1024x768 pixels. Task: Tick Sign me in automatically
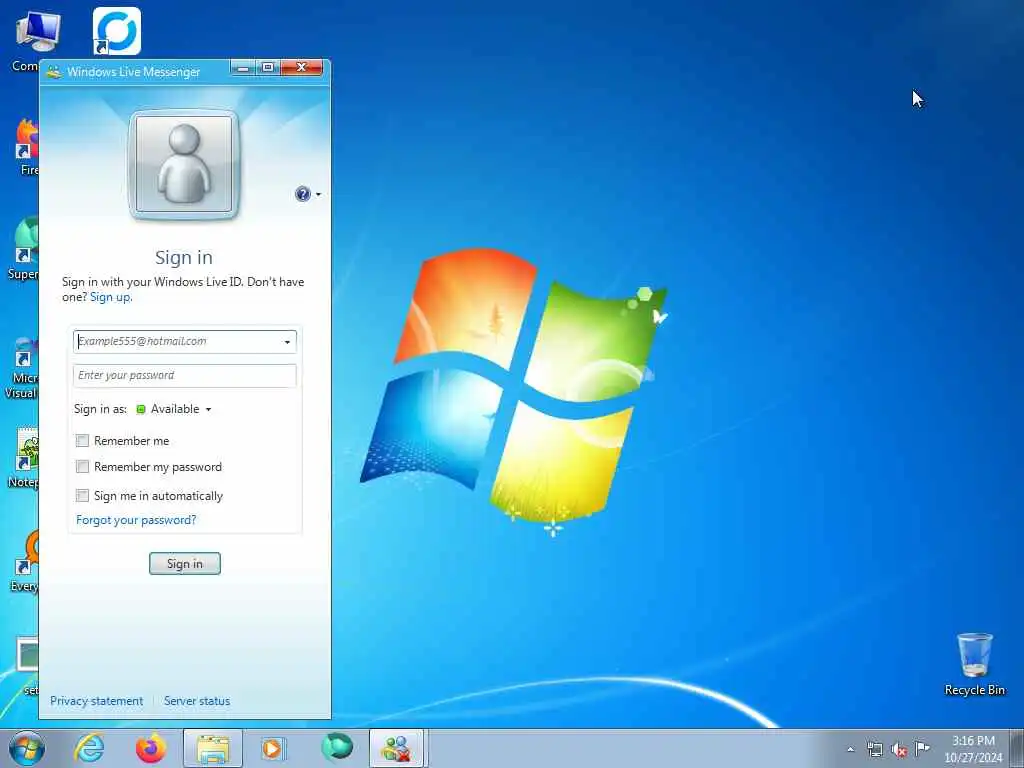pyautogui.click(x=82, y=496)
